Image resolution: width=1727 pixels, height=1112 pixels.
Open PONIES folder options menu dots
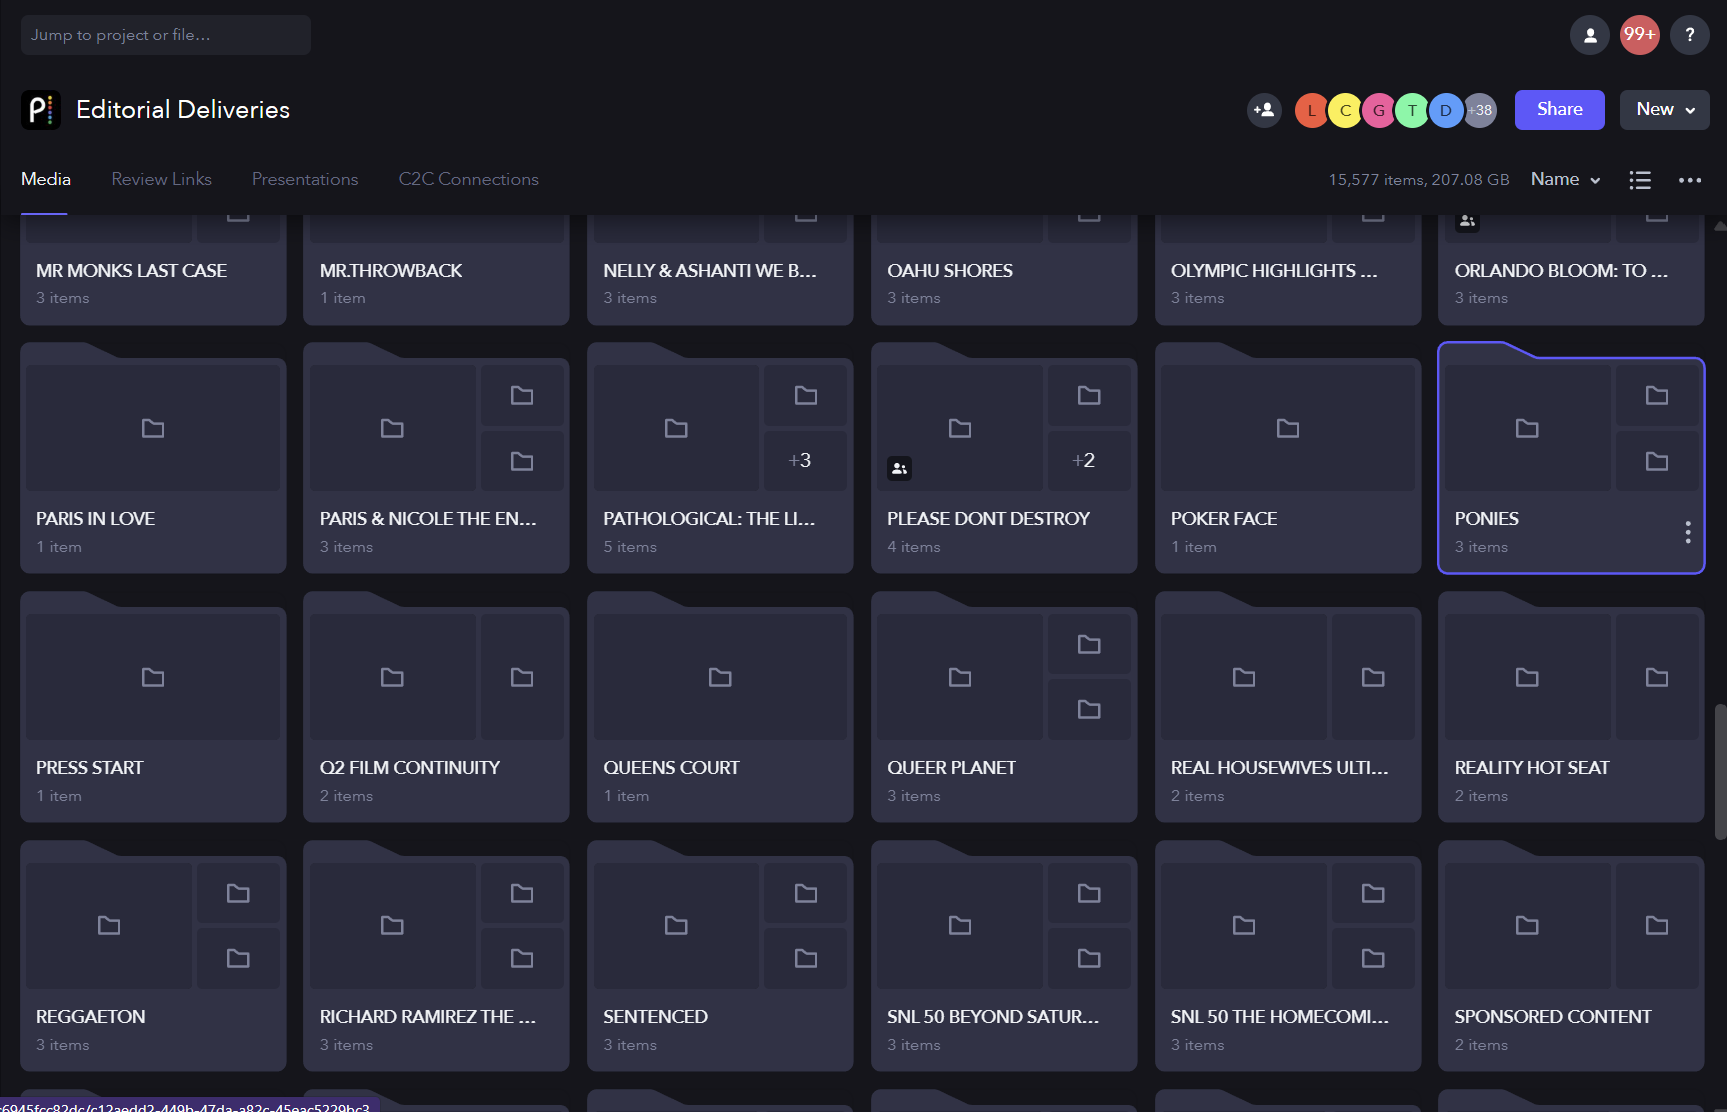click(1688, 532)
